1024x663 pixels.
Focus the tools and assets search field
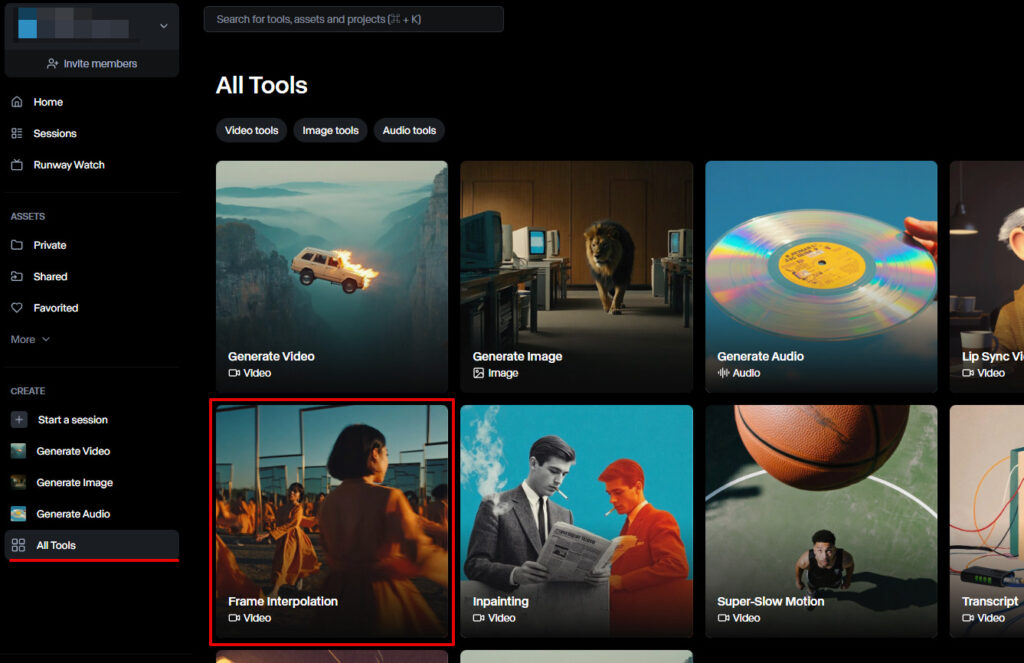[353, 19]
